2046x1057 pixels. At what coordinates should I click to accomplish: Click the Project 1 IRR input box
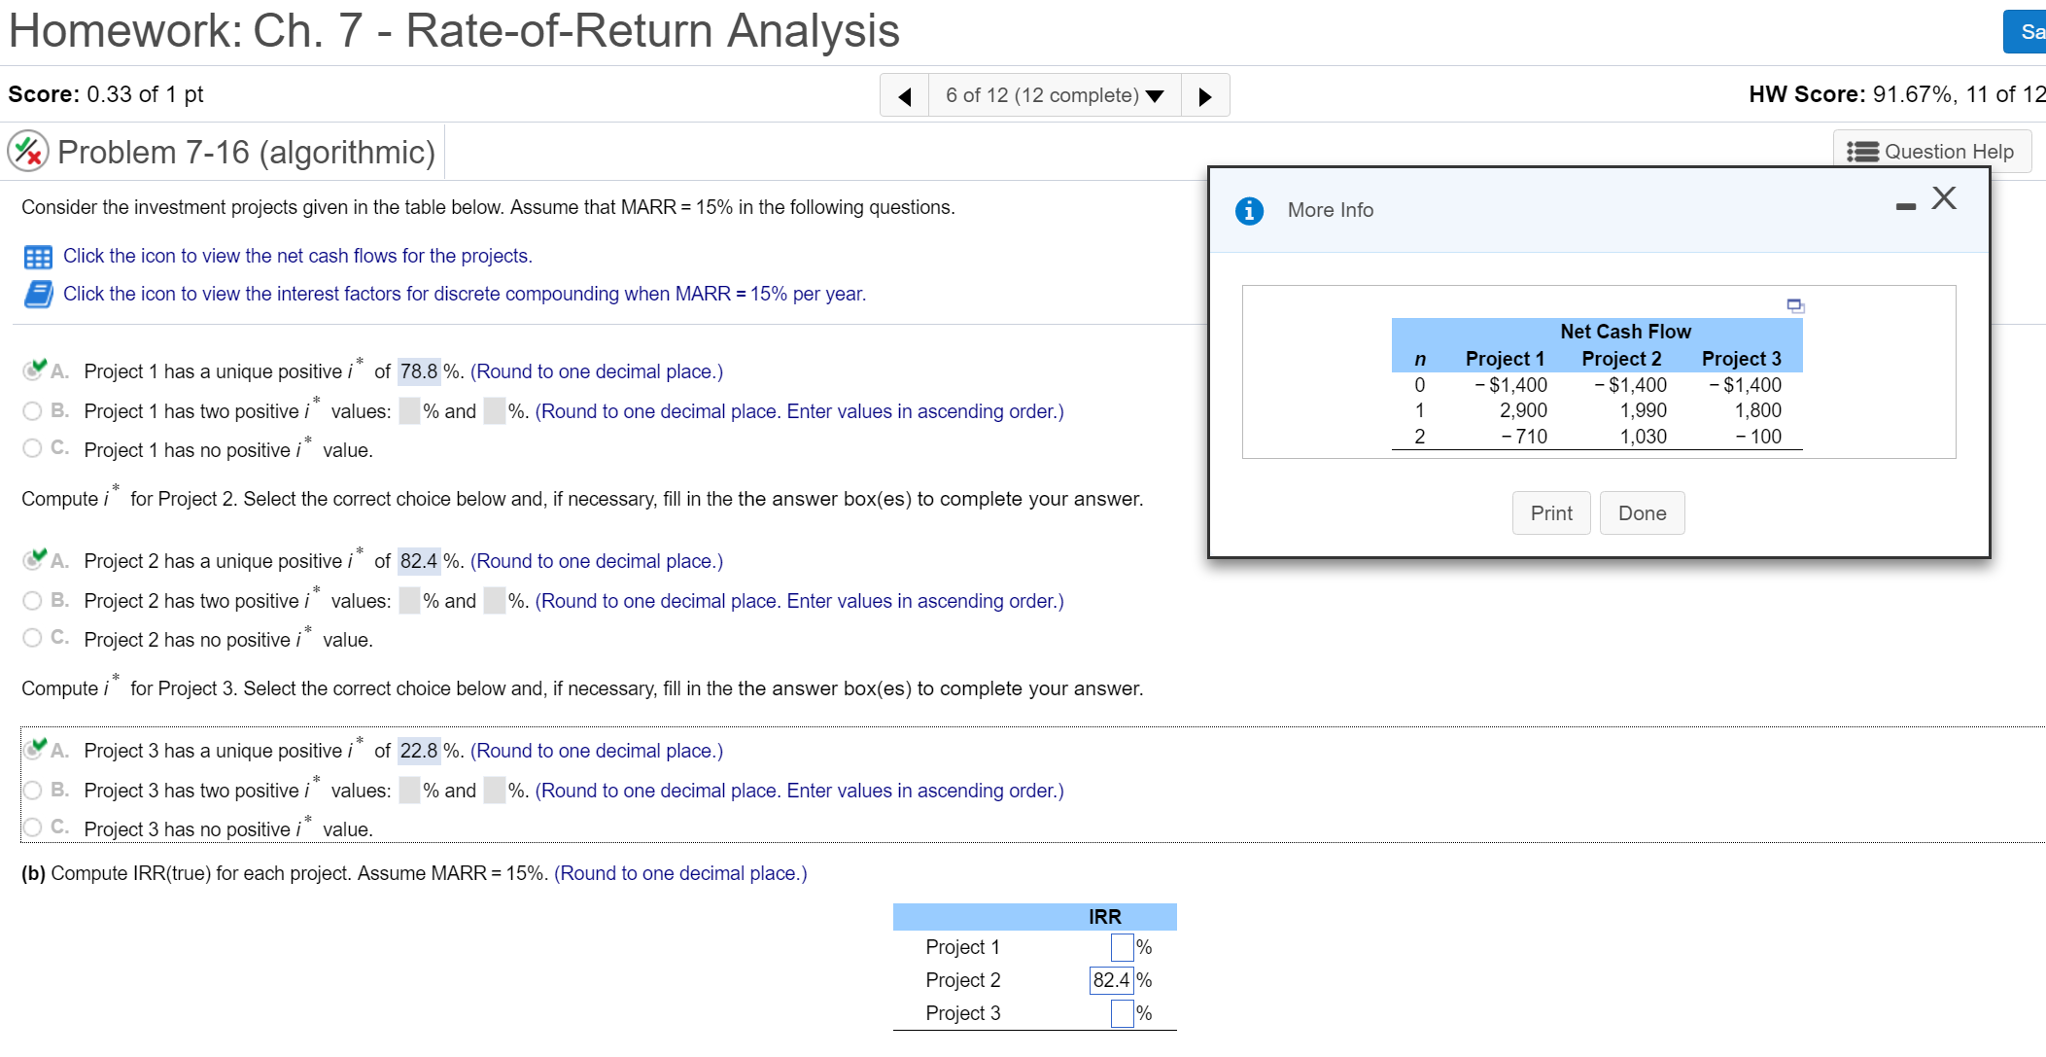pyautogui.click(x=1121, y=947)
